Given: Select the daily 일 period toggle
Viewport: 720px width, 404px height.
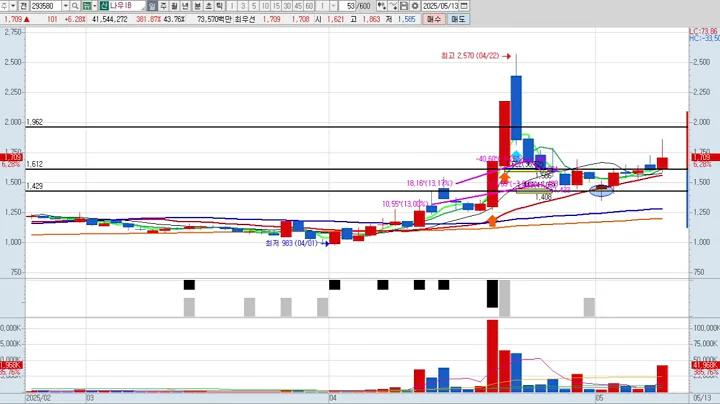Looking at the screenshot, I should (152, 6).
